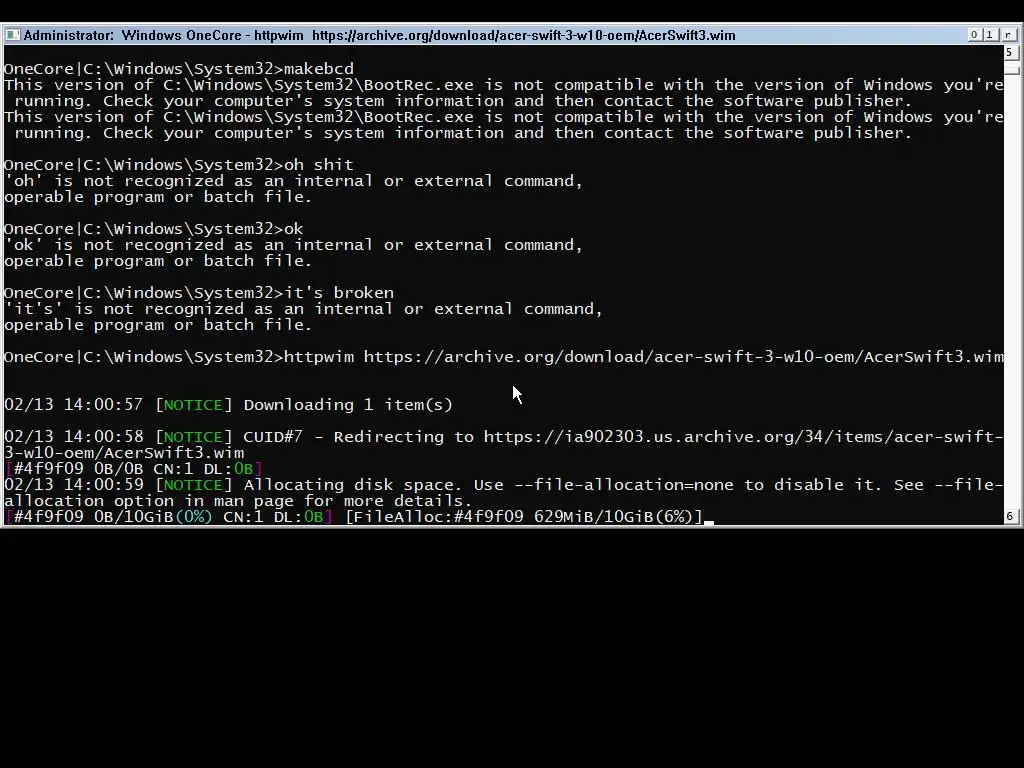Click the "'oh' is not recognized" error line

click(293, 181)
